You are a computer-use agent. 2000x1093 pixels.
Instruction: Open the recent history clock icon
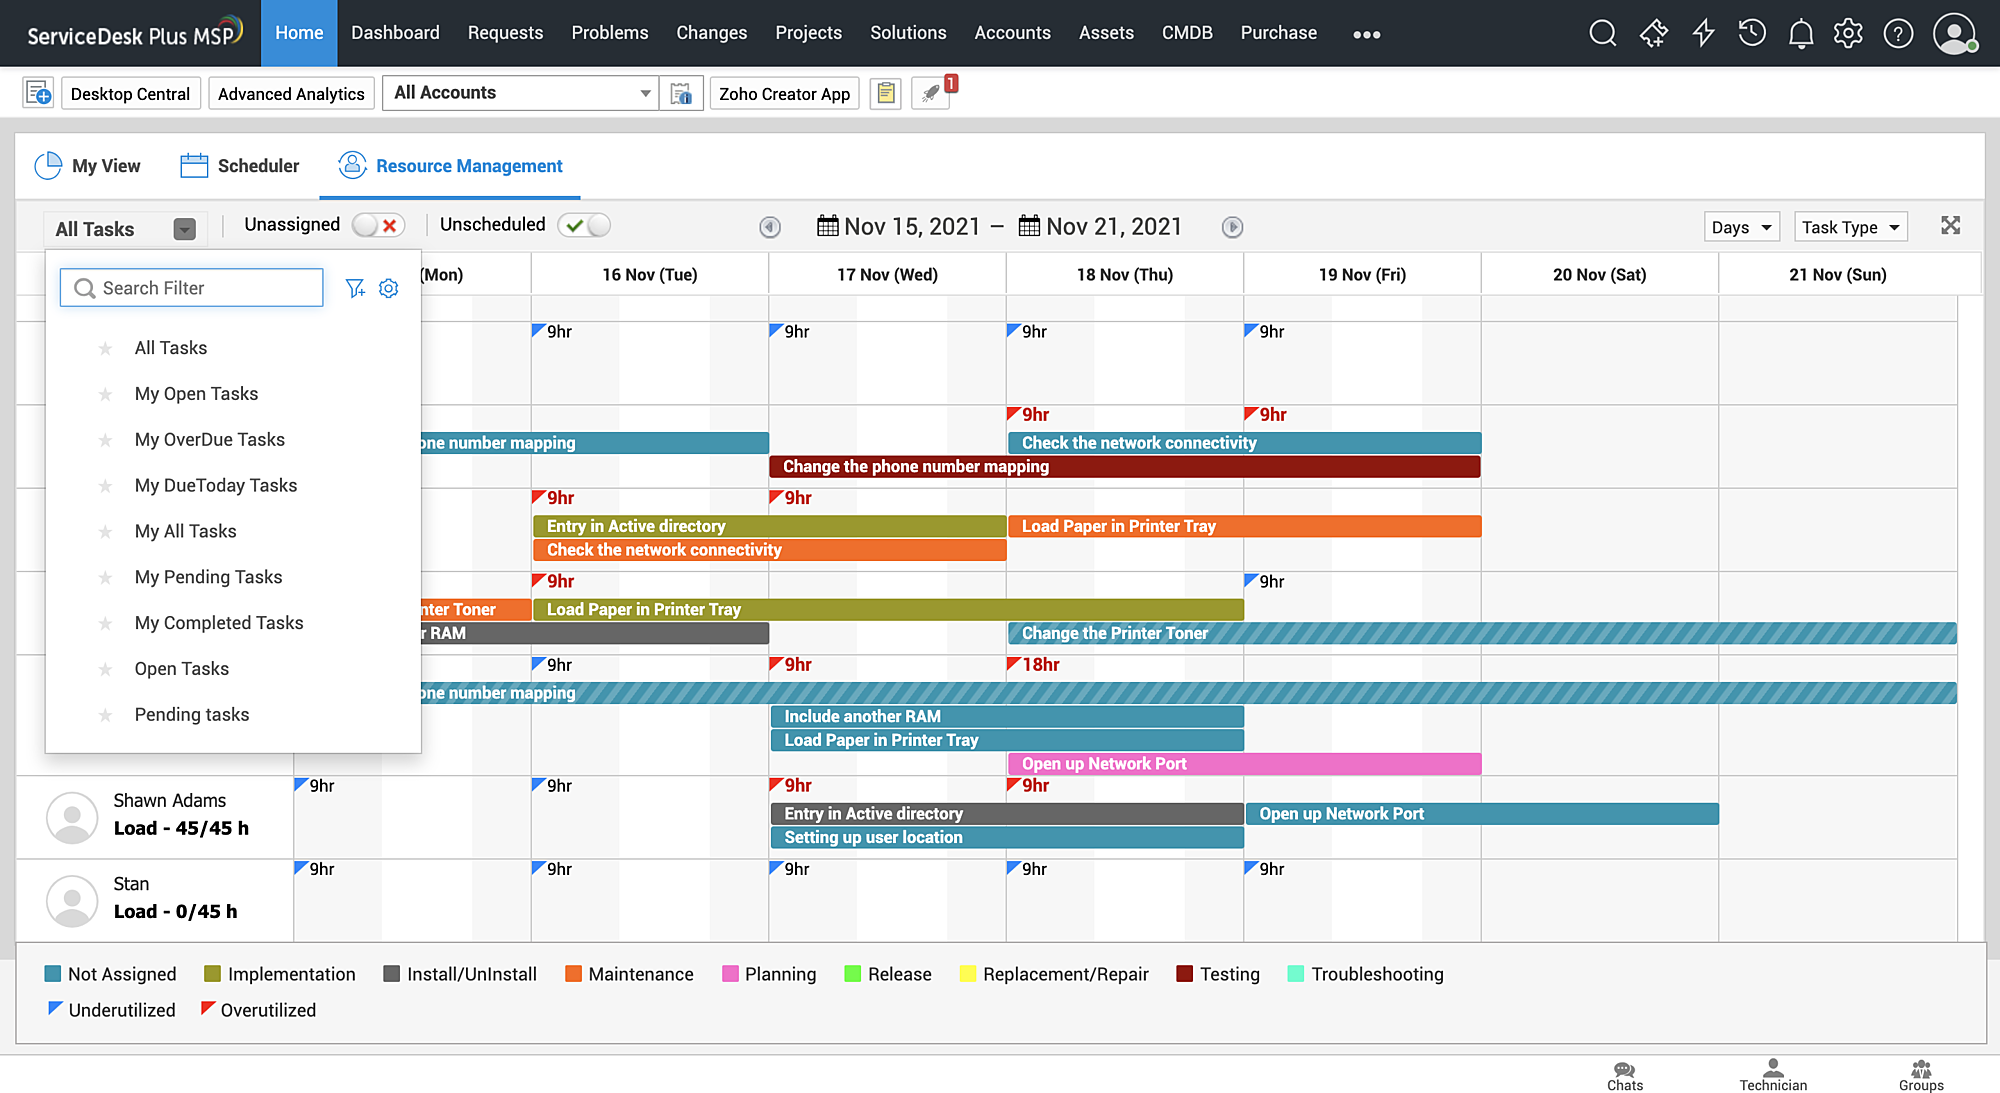pos(1751,33)
